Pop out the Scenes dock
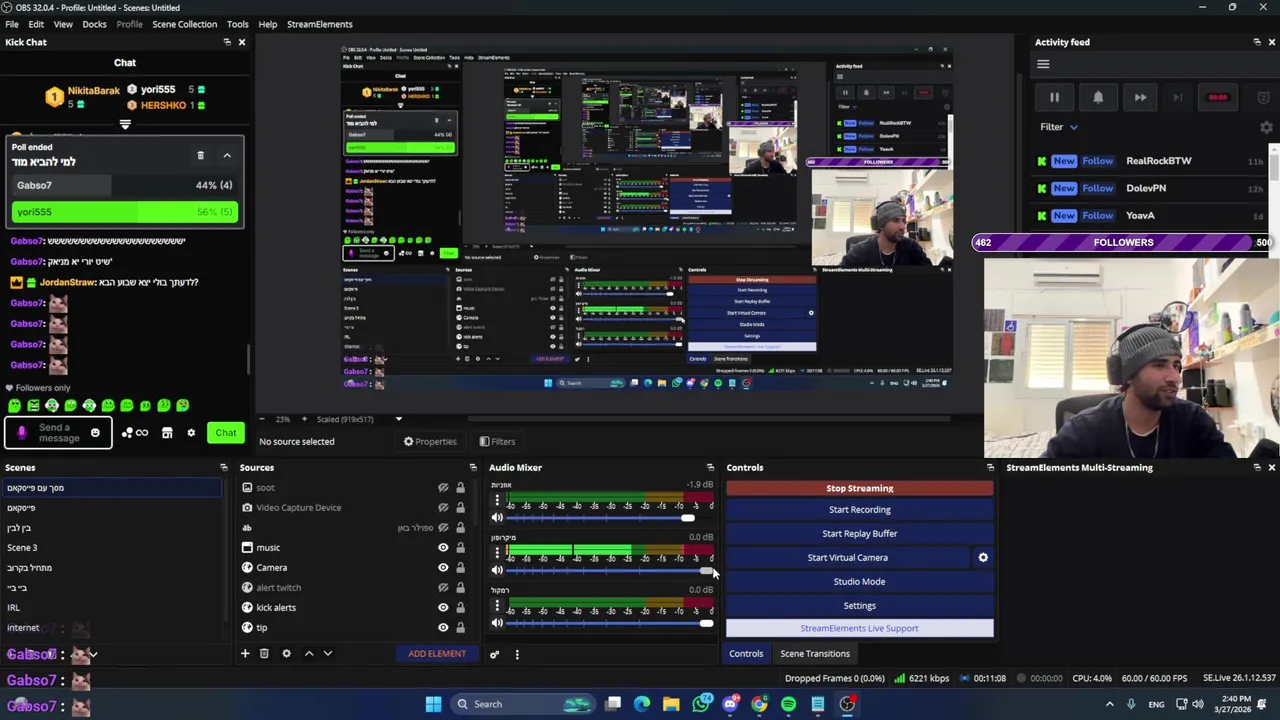 (223, 467)
